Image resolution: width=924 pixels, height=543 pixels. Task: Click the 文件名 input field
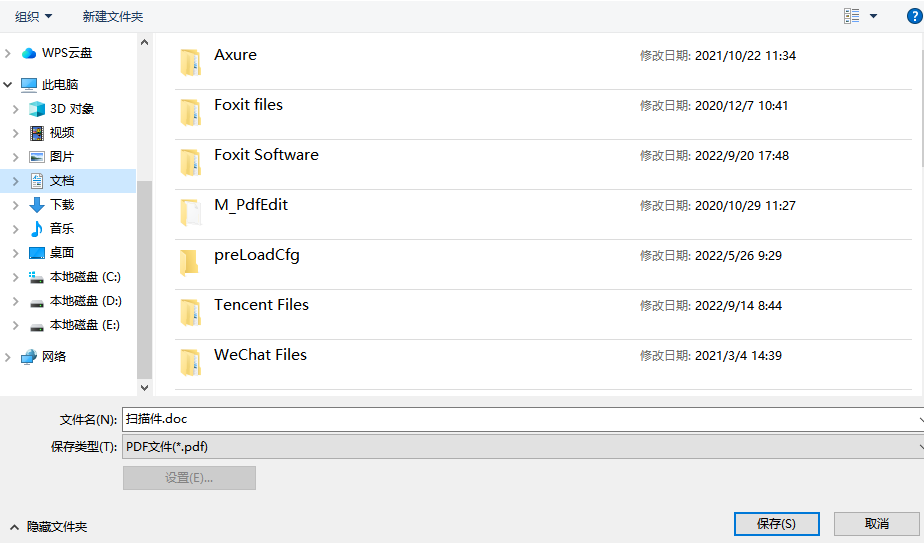(518, 419)
